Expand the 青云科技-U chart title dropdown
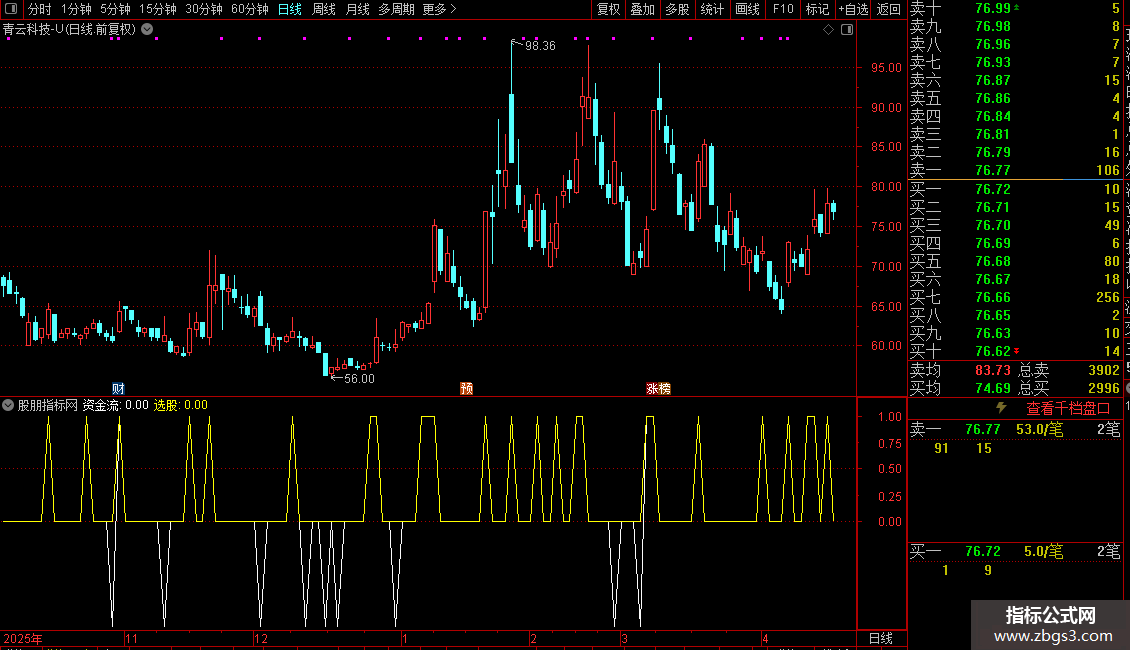Image resolution: width=1130 pixels, height=650 pixels. 148,29
